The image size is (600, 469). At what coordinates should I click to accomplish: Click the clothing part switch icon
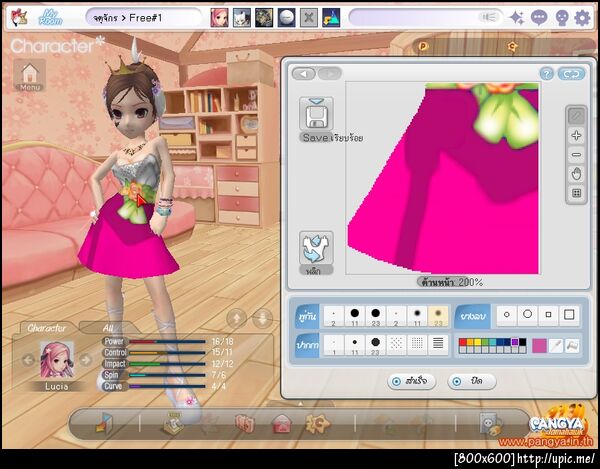[316, 248]
